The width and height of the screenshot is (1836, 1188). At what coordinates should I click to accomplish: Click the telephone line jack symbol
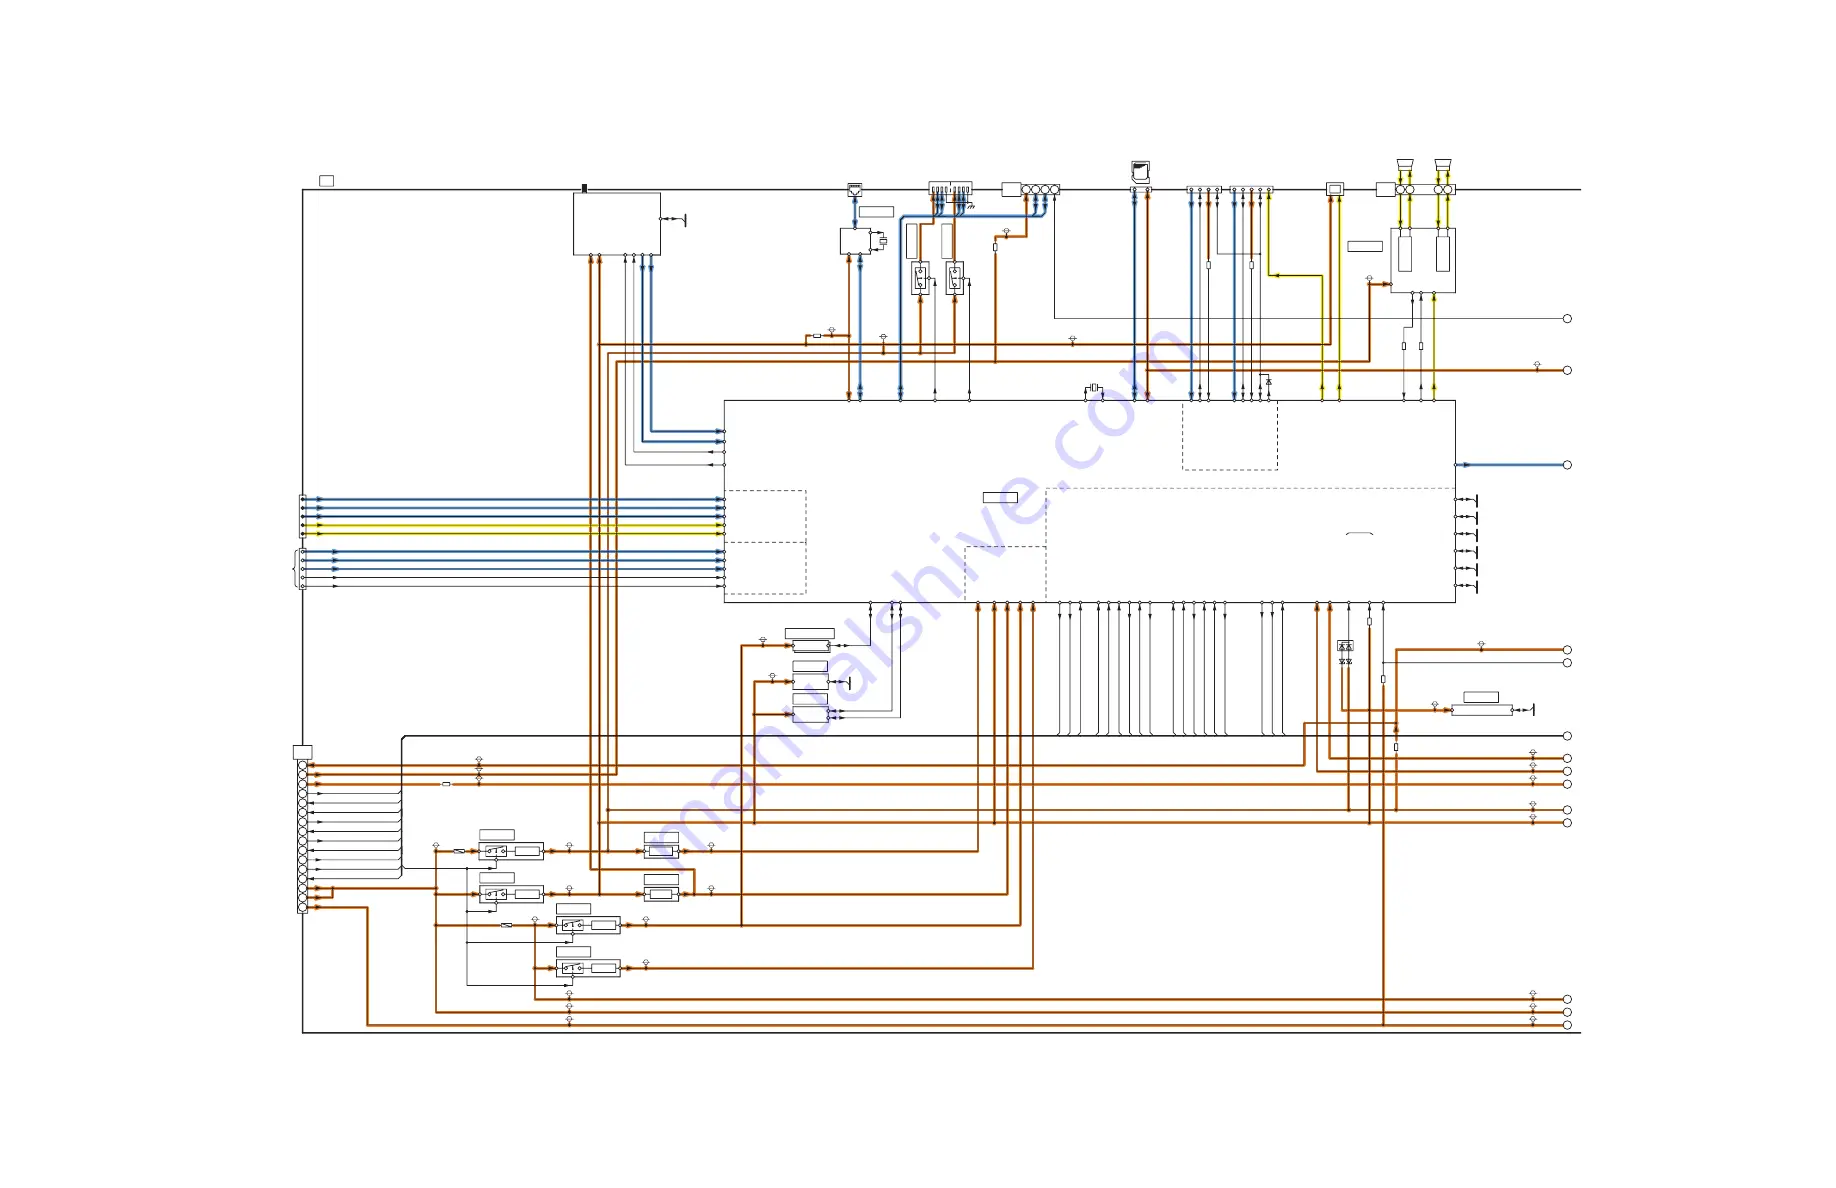(854, 189)
